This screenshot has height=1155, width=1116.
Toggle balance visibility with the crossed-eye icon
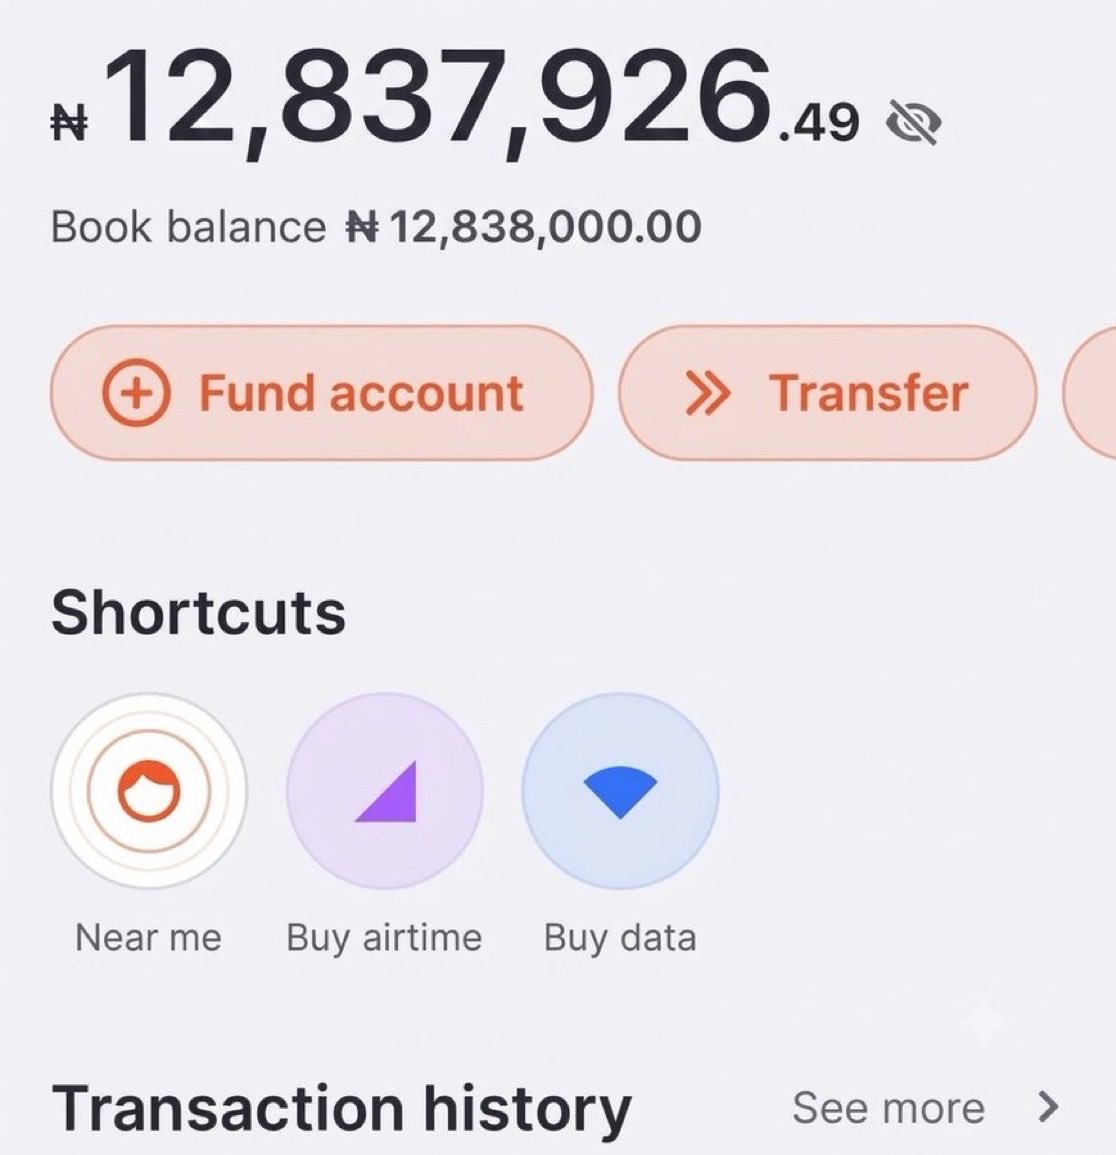[x=913, y=123]
